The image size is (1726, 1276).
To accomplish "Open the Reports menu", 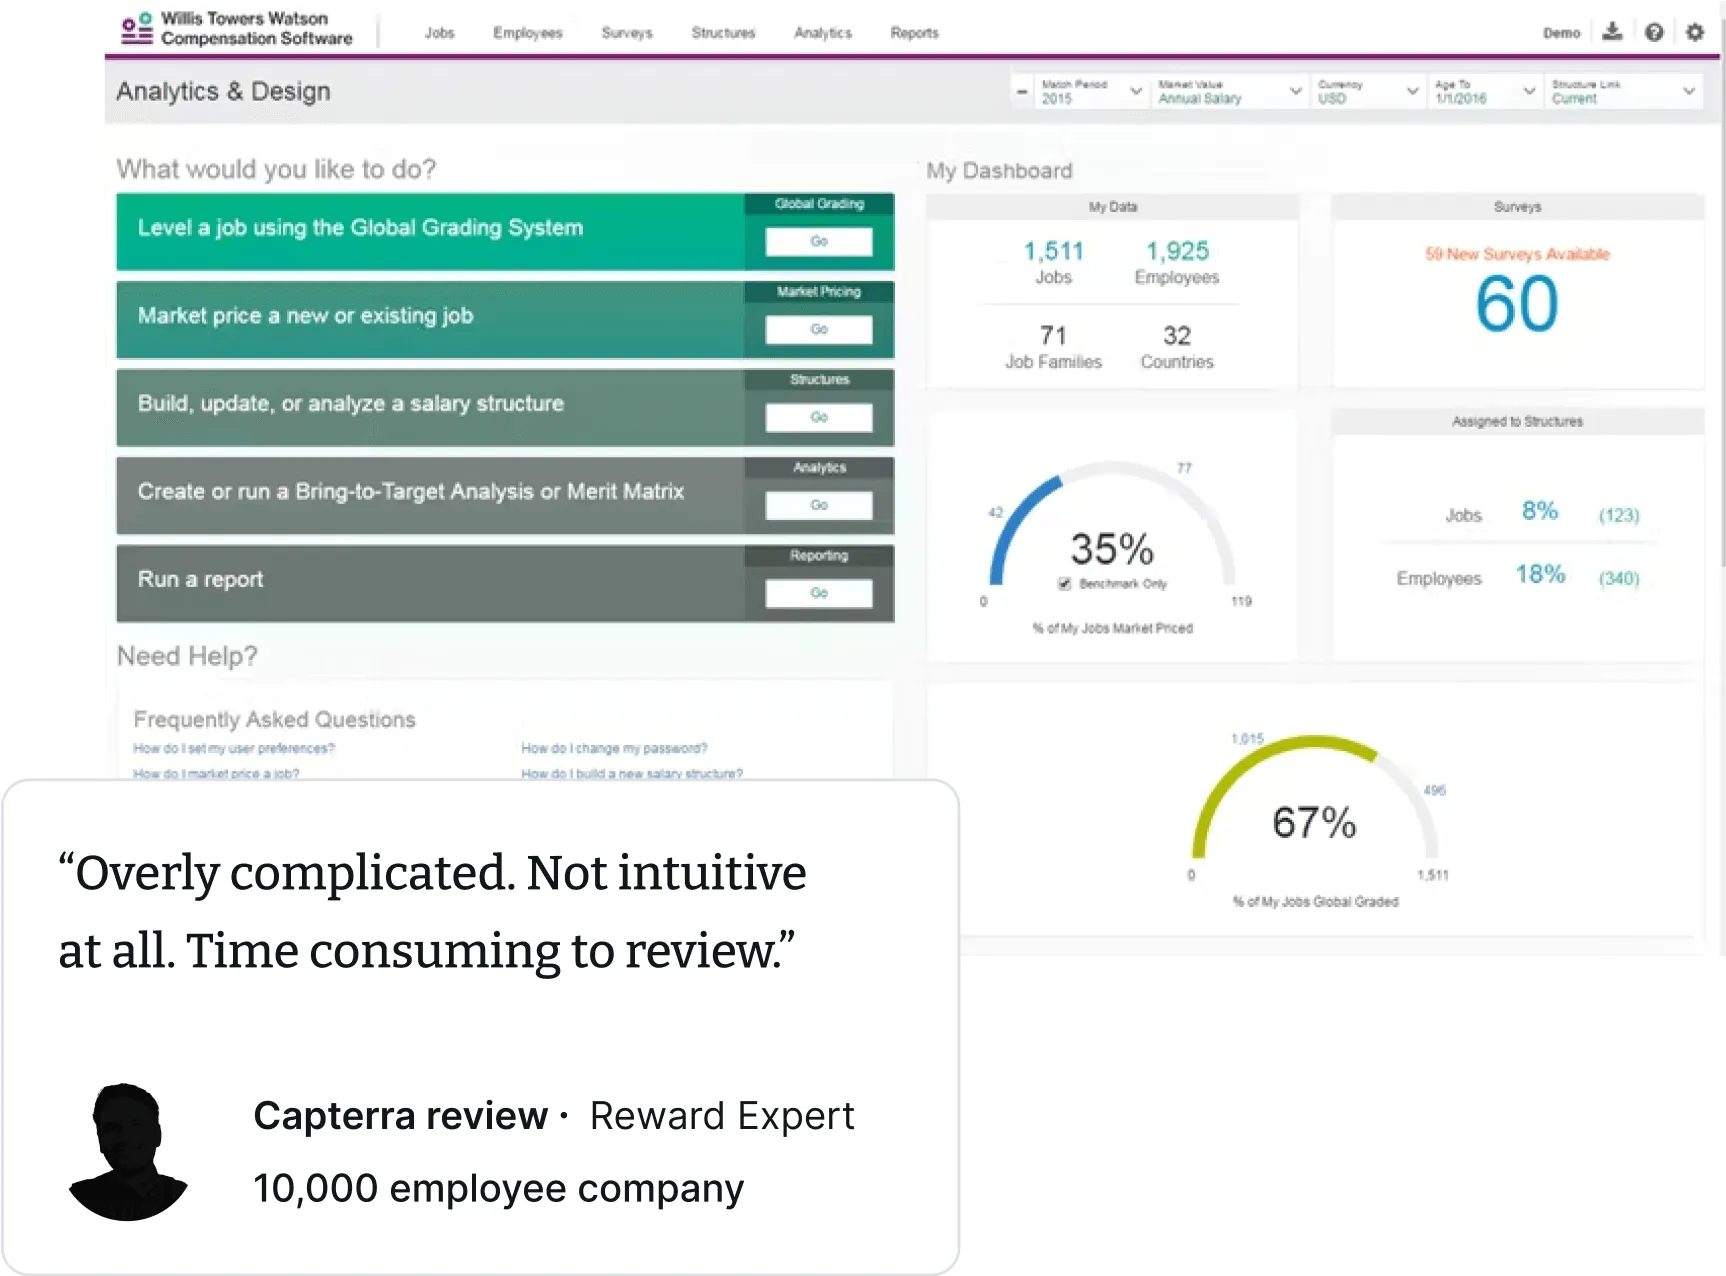I will (x=914, y=33).
